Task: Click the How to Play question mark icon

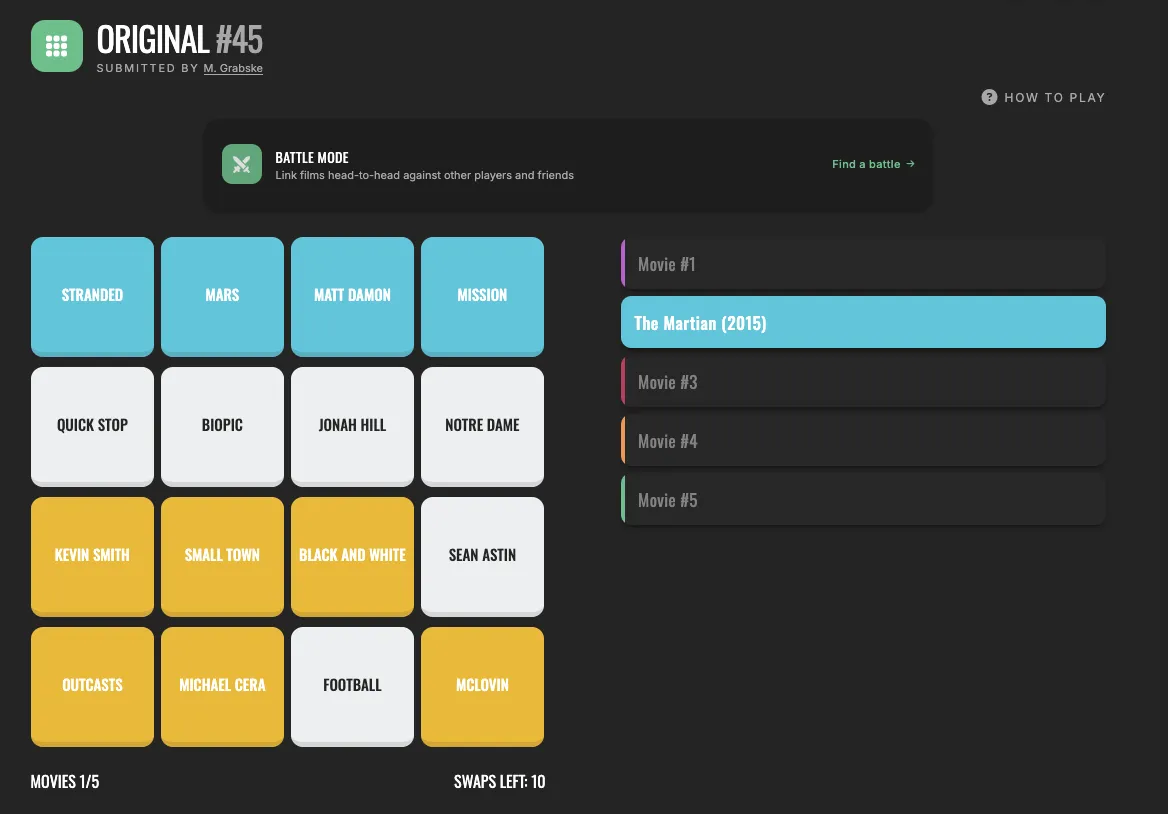Action: pos(989,98)
